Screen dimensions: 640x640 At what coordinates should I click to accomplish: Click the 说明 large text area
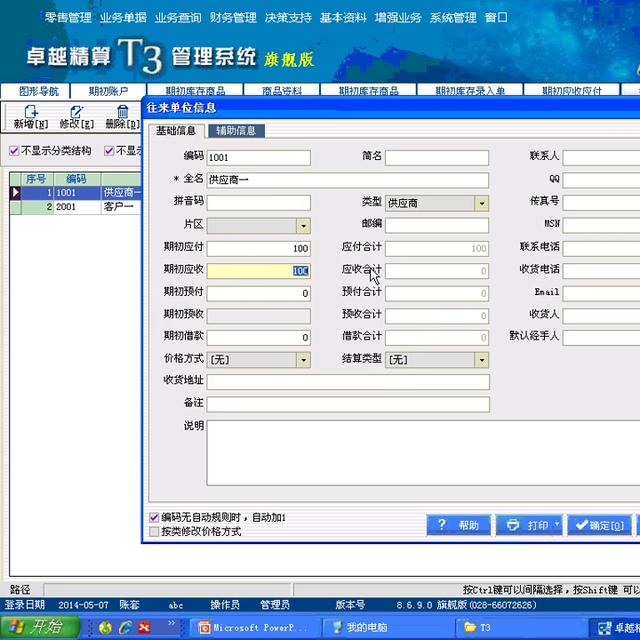(x=423, y=453)
